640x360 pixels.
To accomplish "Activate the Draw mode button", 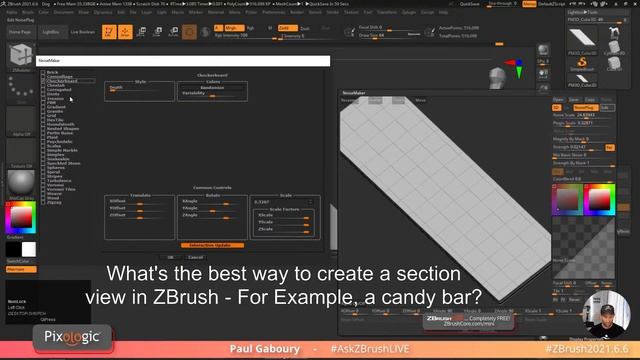I will pos(125,32).
